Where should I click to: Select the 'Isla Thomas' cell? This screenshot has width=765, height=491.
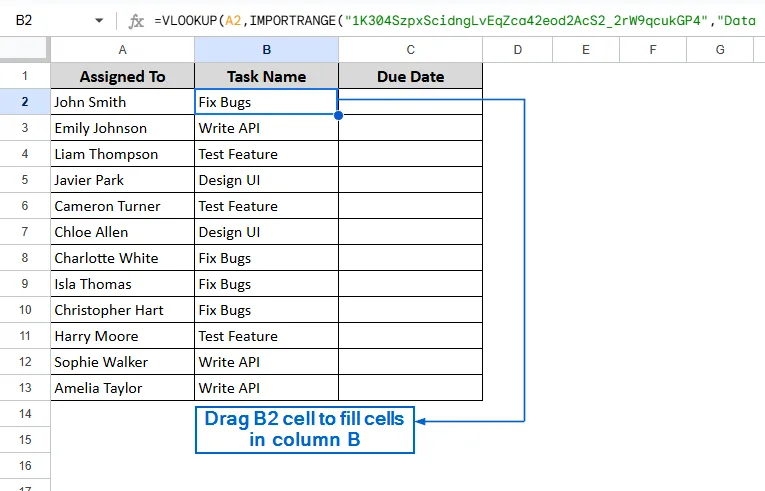coord(122,284)
